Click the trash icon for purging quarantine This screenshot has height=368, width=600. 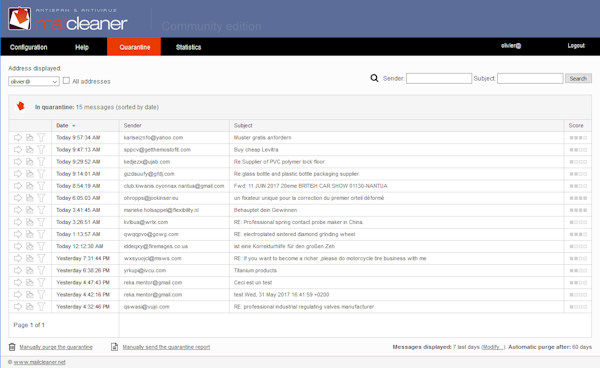[x=12, y=347]
